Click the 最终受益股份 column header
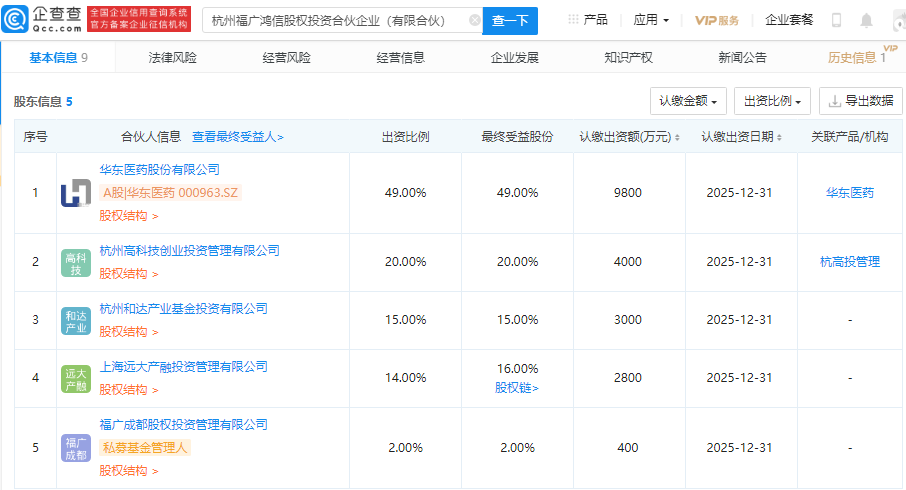This screenshot has width=906, height=490. [x=517, y=137]
